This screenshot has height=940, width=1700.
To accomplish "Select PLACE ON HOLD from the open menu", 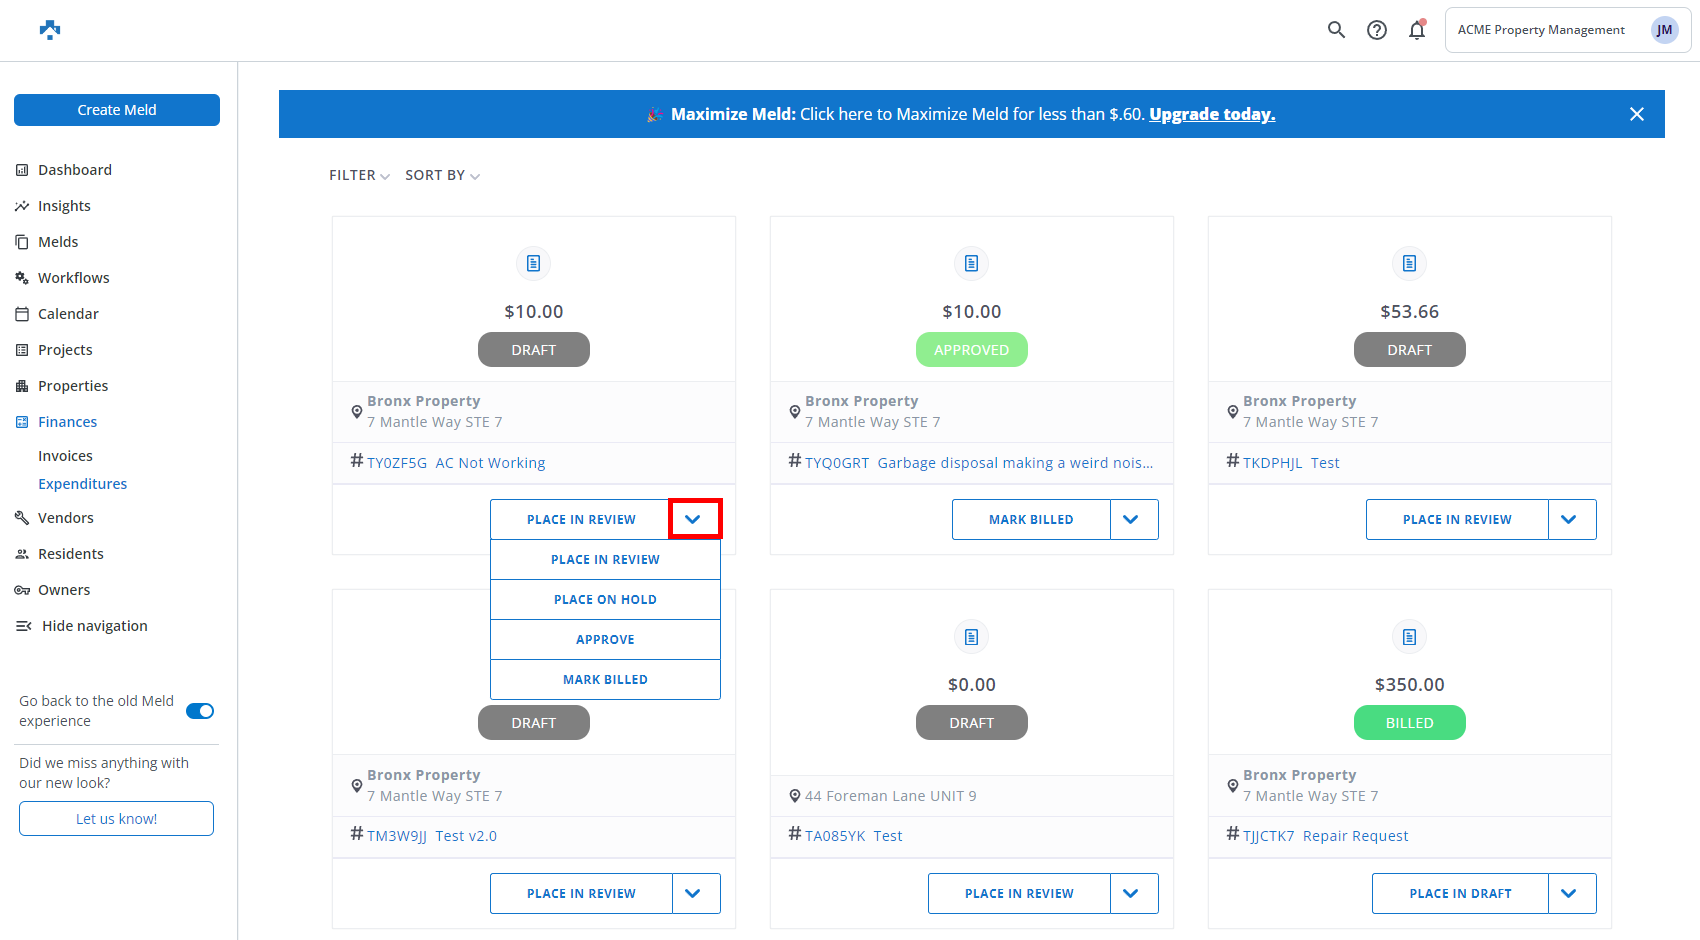I will click(605, 600).
